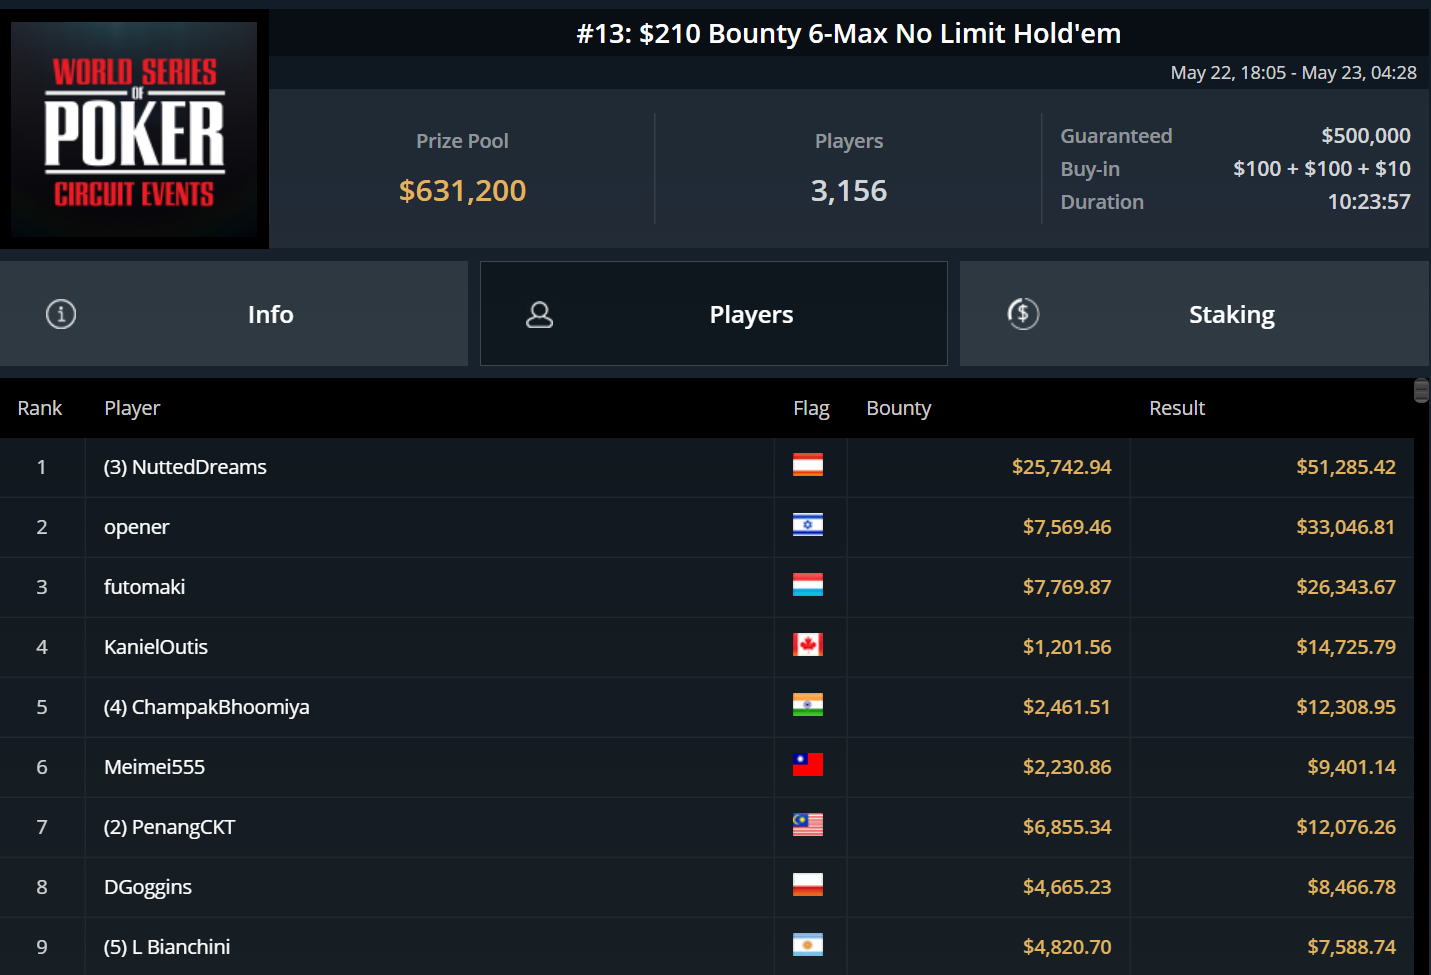Viewport: 1431px width, 975px height.
Task: Click the Bounty column header
Action: pyautogui.click(x=898, y=408)
